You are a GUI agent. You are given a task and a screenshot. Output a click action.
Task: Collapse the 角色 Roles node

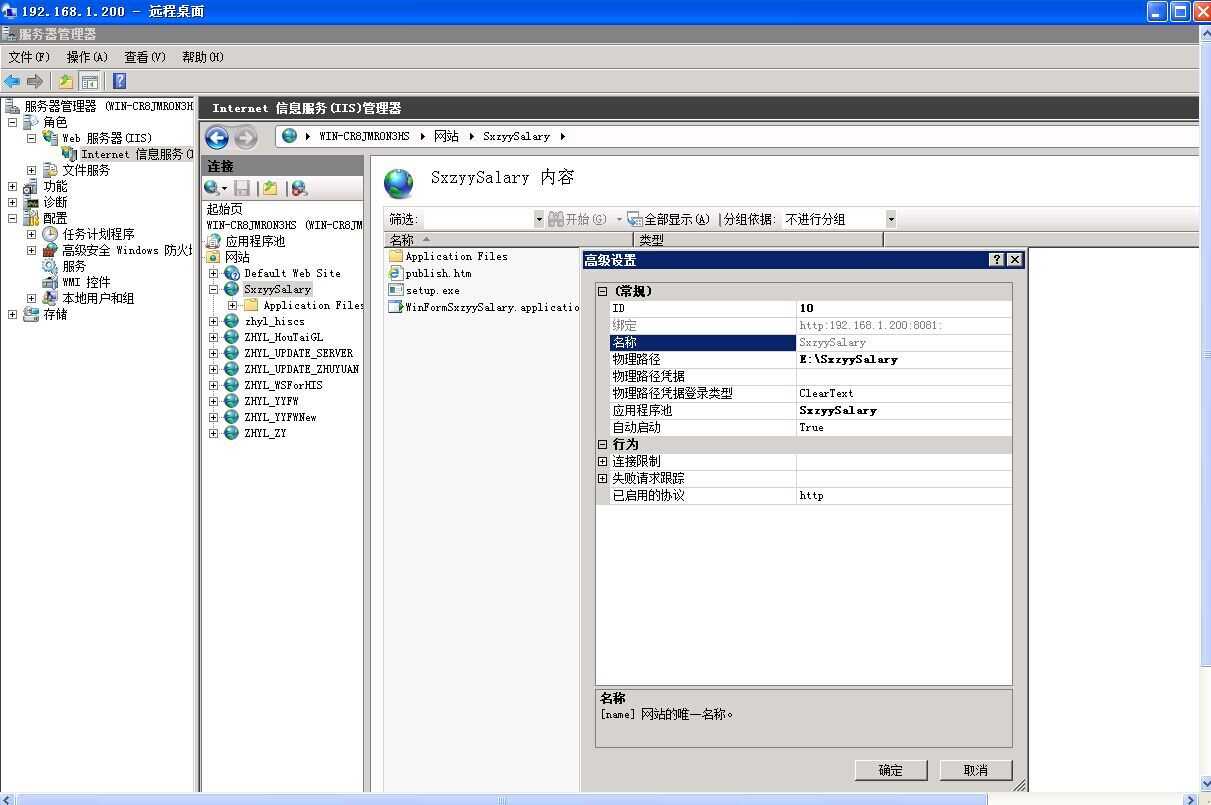tap(12, 122)
